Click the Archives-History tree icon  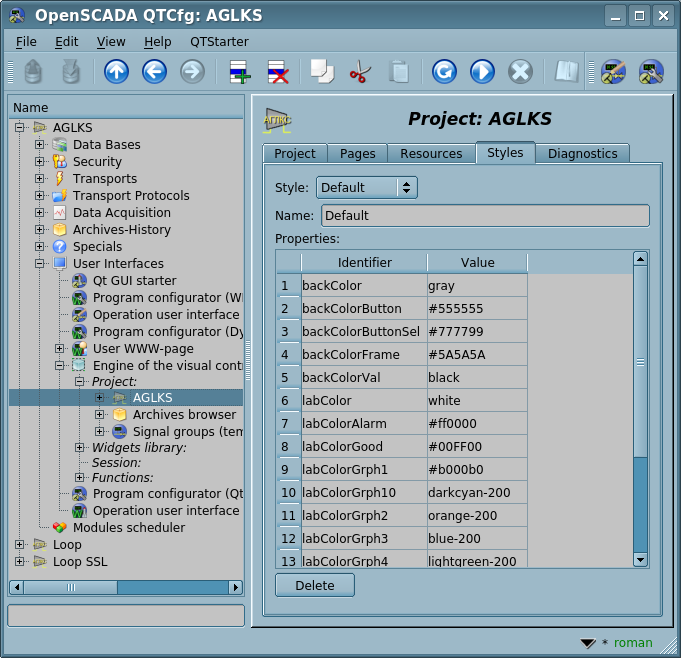(x=60, y=229)
